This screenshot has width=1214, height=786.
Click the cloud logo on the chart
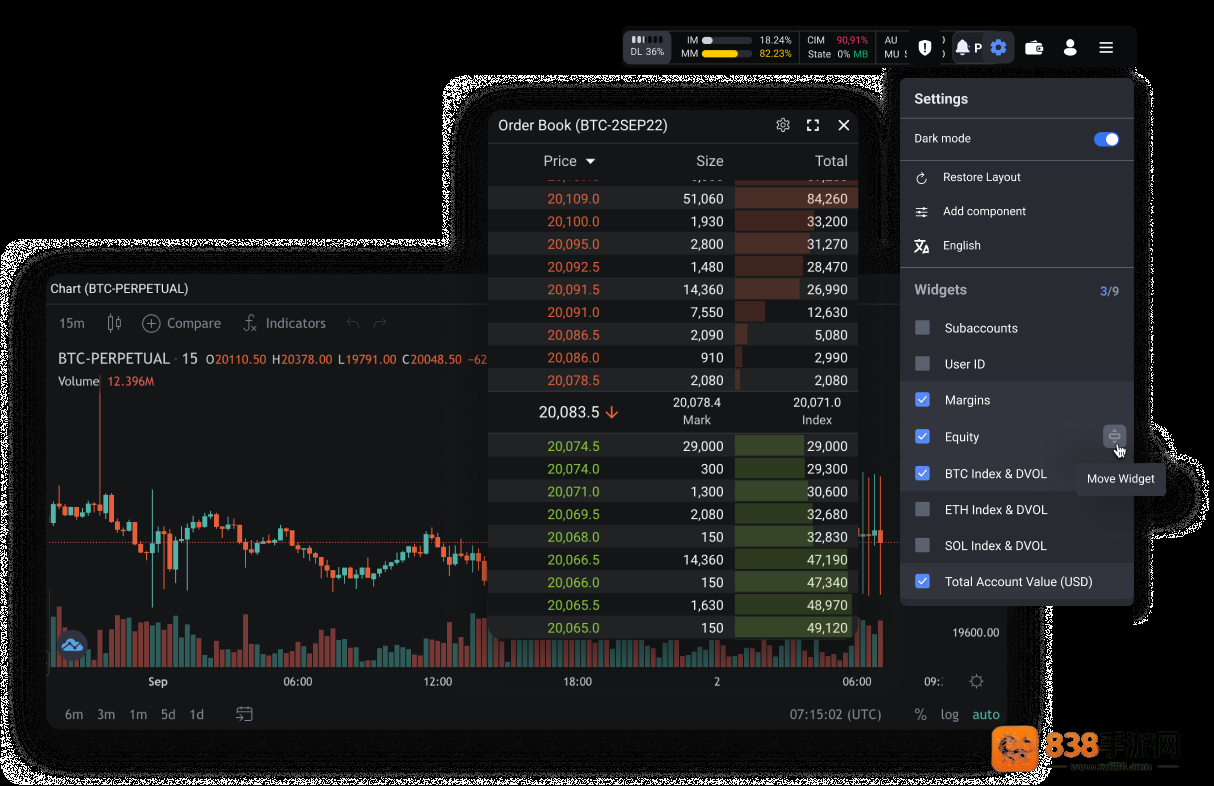pyautogui.click(x=71, y=645)
